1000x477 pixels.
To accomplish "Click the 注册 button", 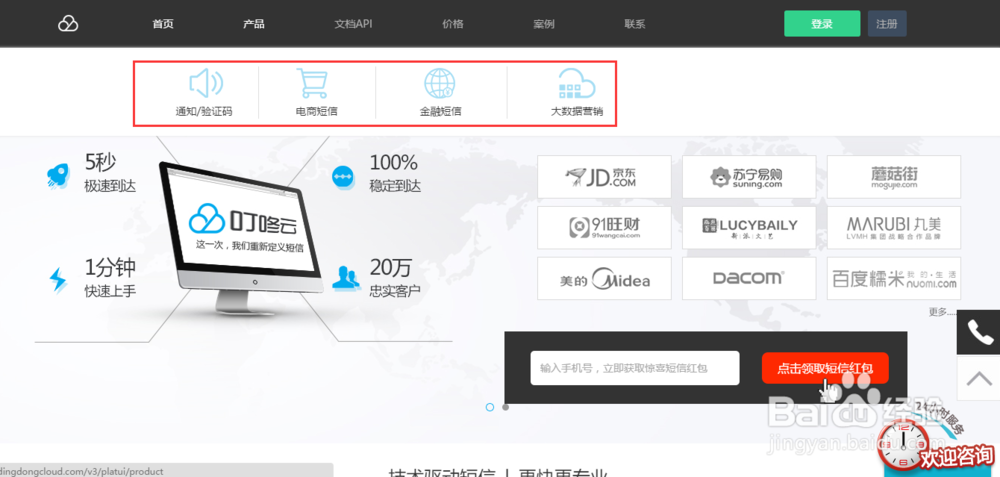I will [x=887, y=24].
